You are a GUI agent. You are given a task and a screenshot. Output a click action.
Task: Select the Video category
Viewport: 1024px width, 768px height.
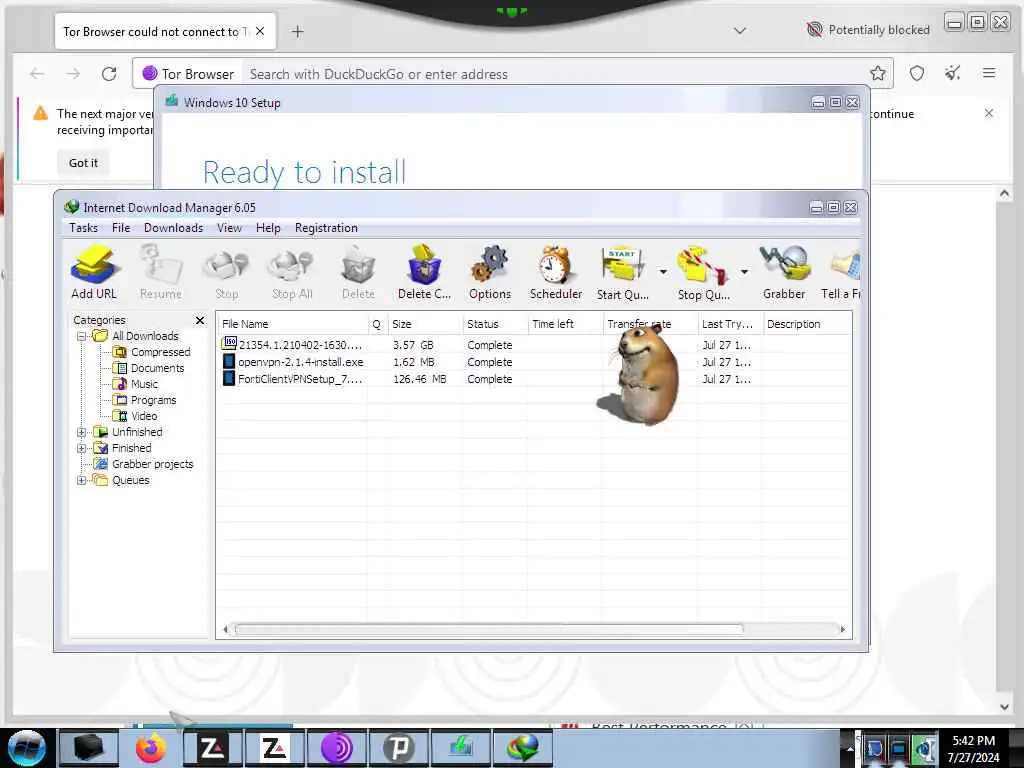[x=144, y=416]
